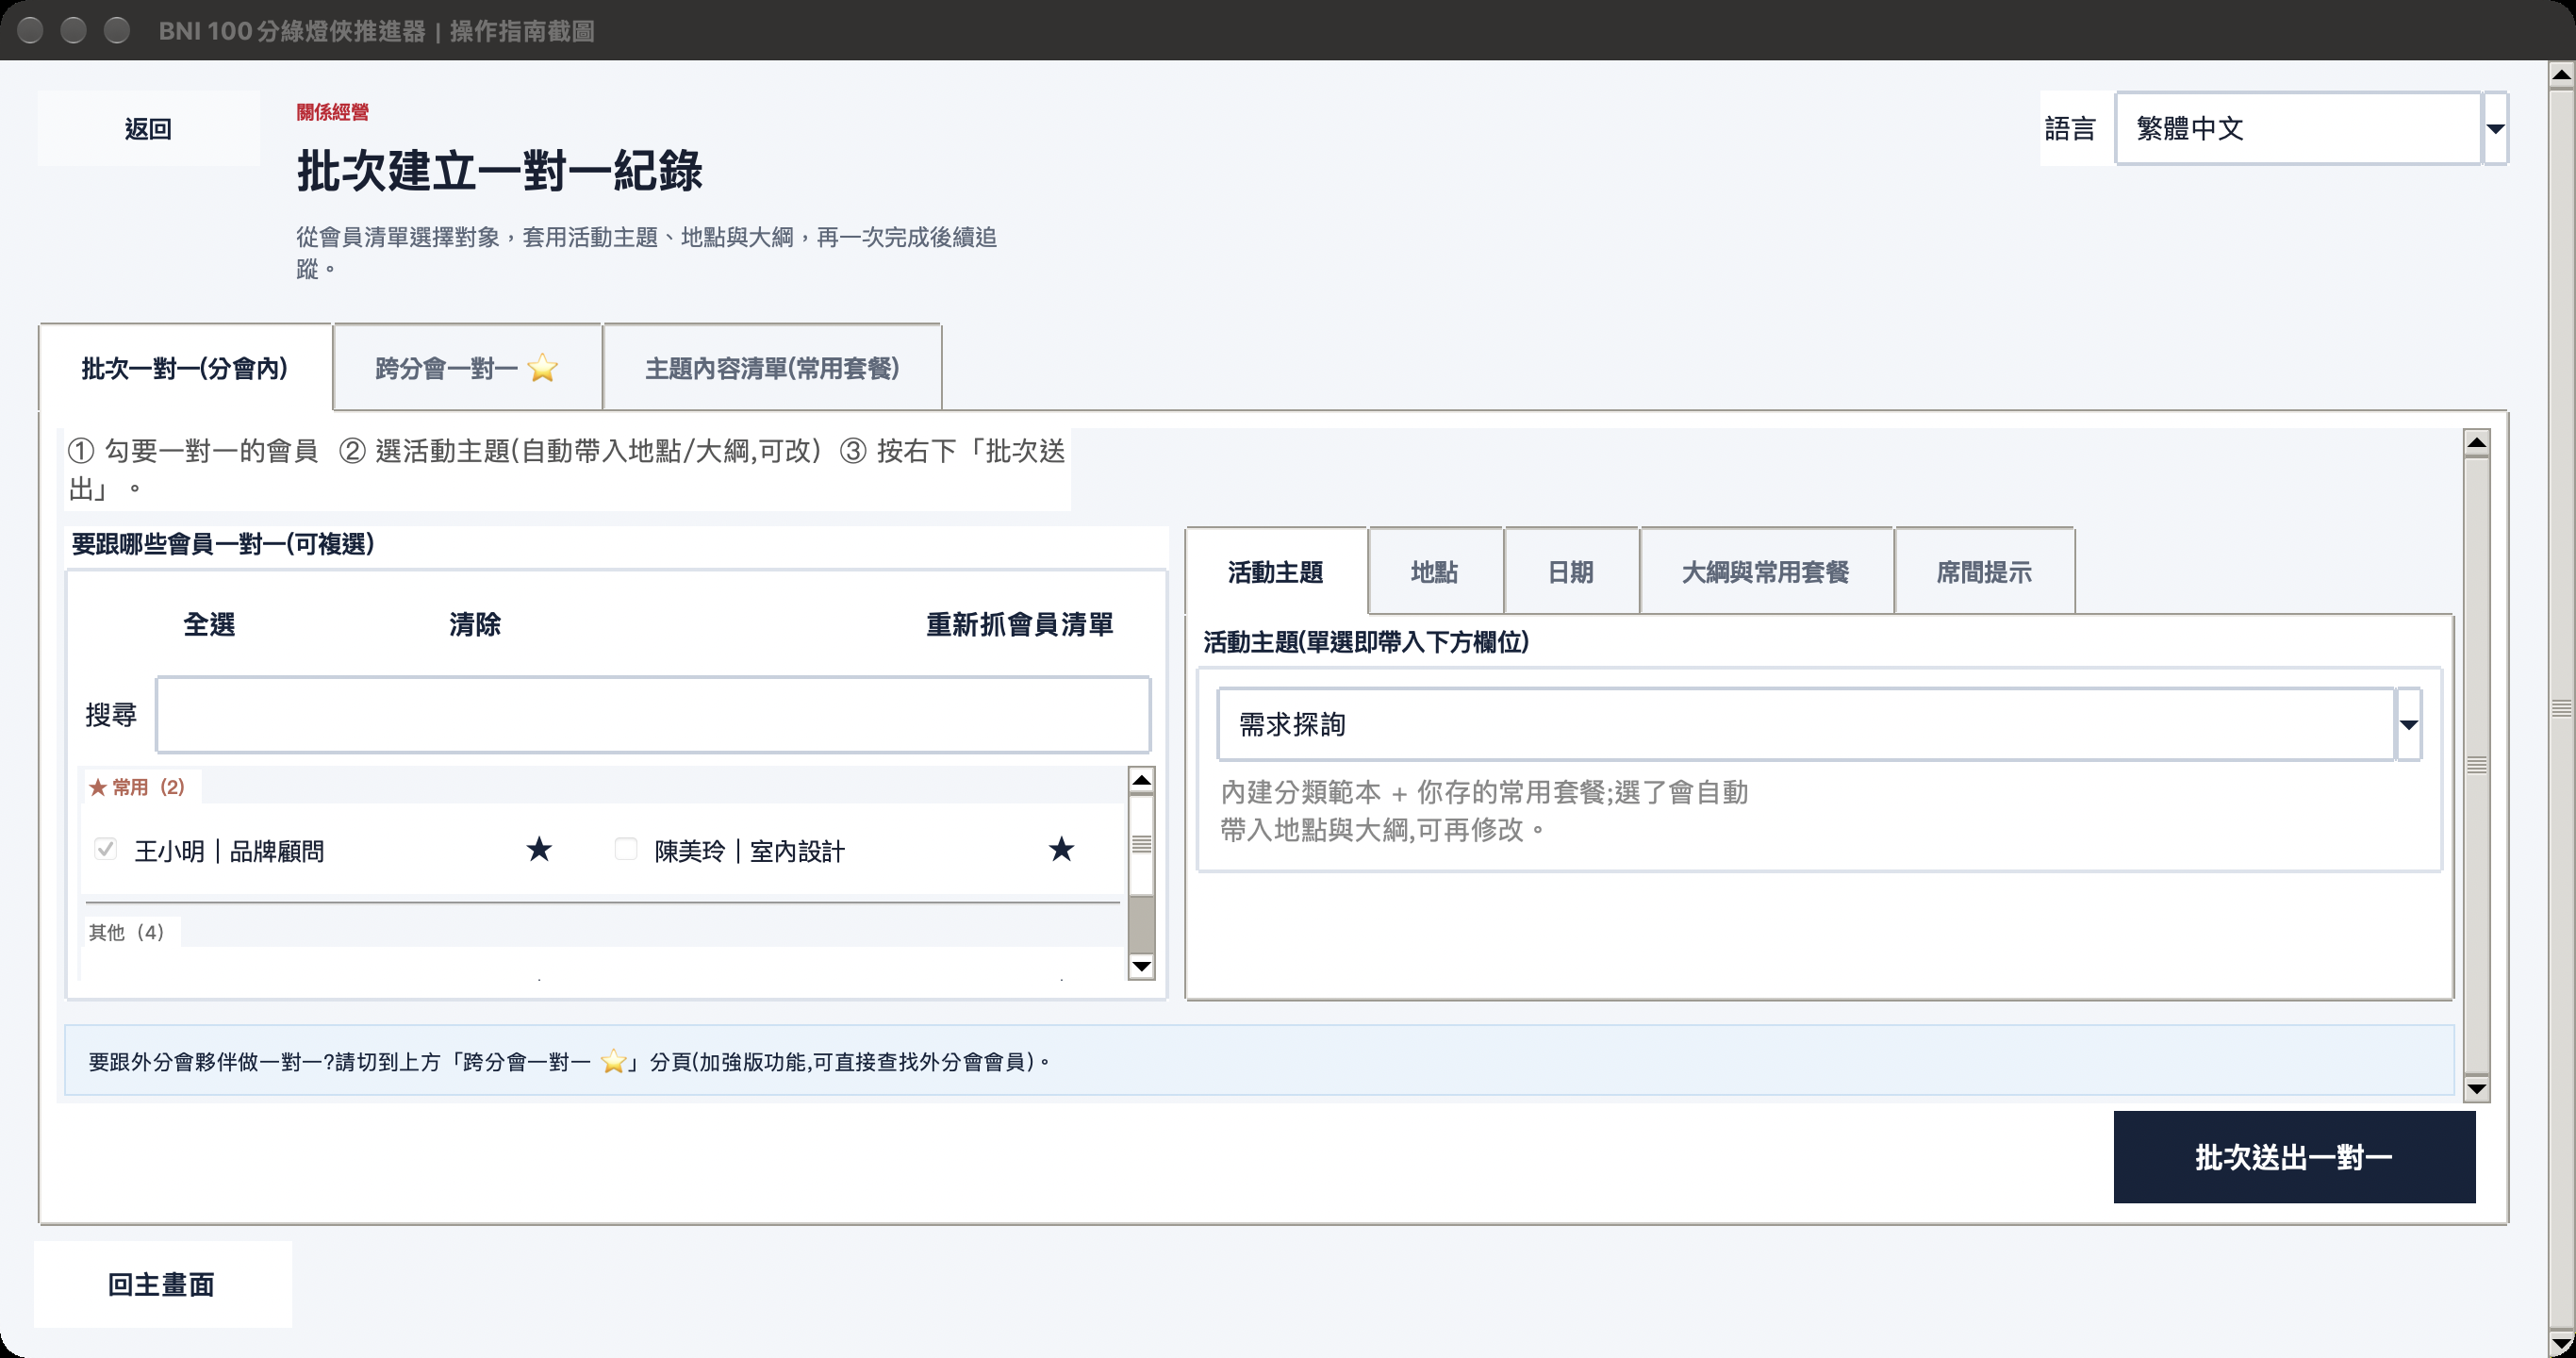This screenshot has width=2576, height=1358.
Task: Submit with 批次送出一對一 button
Action: 2294,1157
